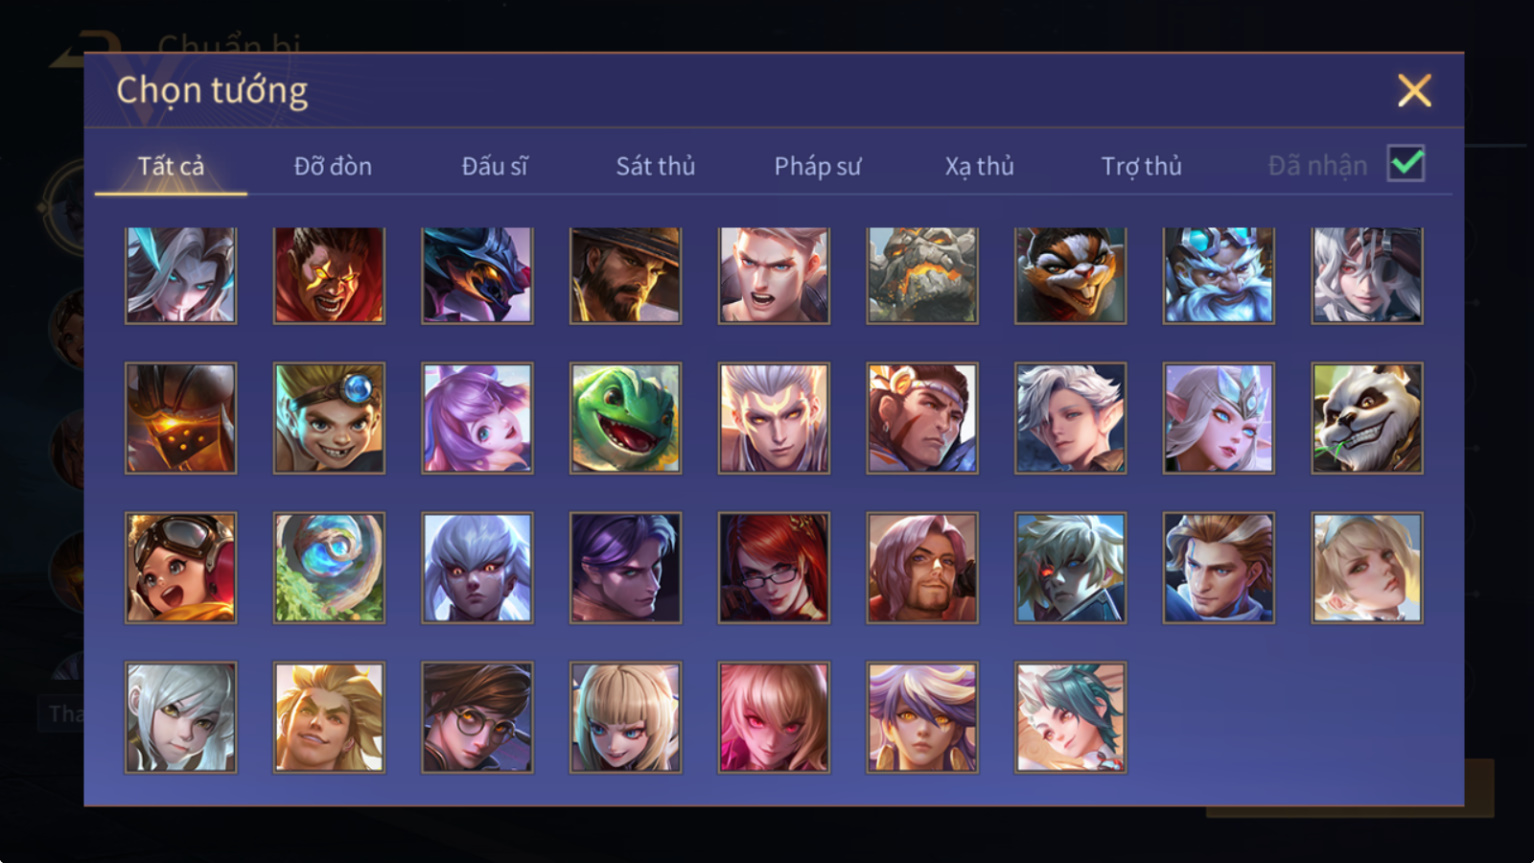Image resolution: width=1534 pixels, height=863 pixels.
Task: Switch to the Đỡ đòn tab
Action: (x=333, y=166)
